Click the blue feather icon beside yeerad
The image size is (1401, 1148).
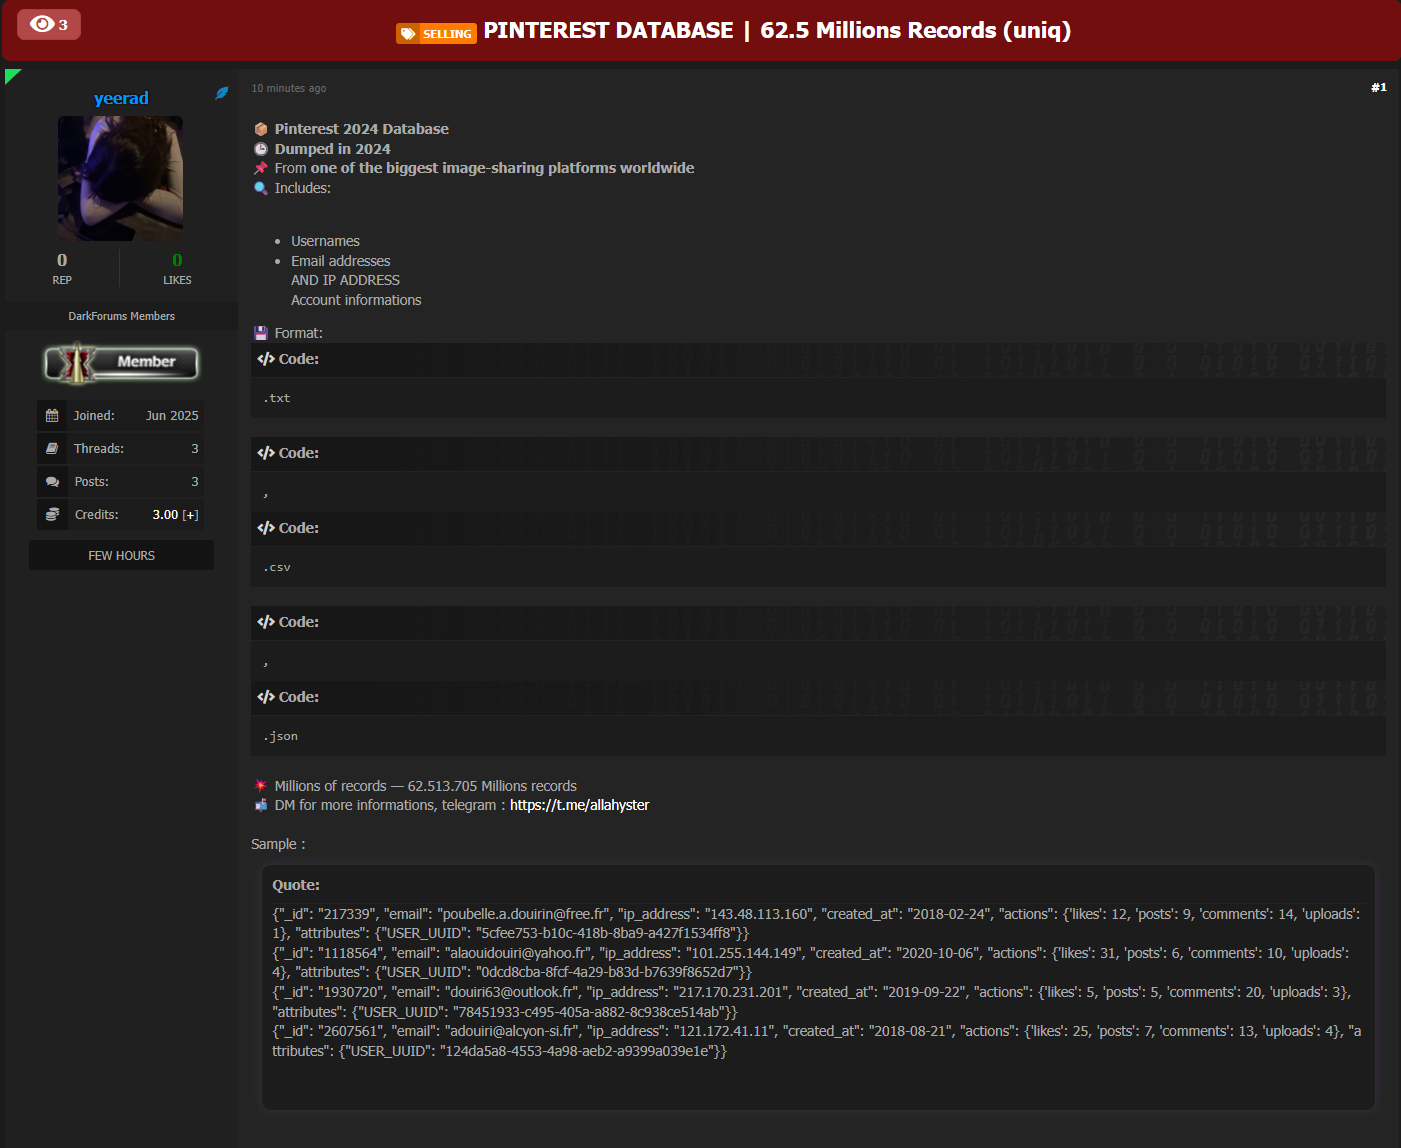tap(222, 93)
